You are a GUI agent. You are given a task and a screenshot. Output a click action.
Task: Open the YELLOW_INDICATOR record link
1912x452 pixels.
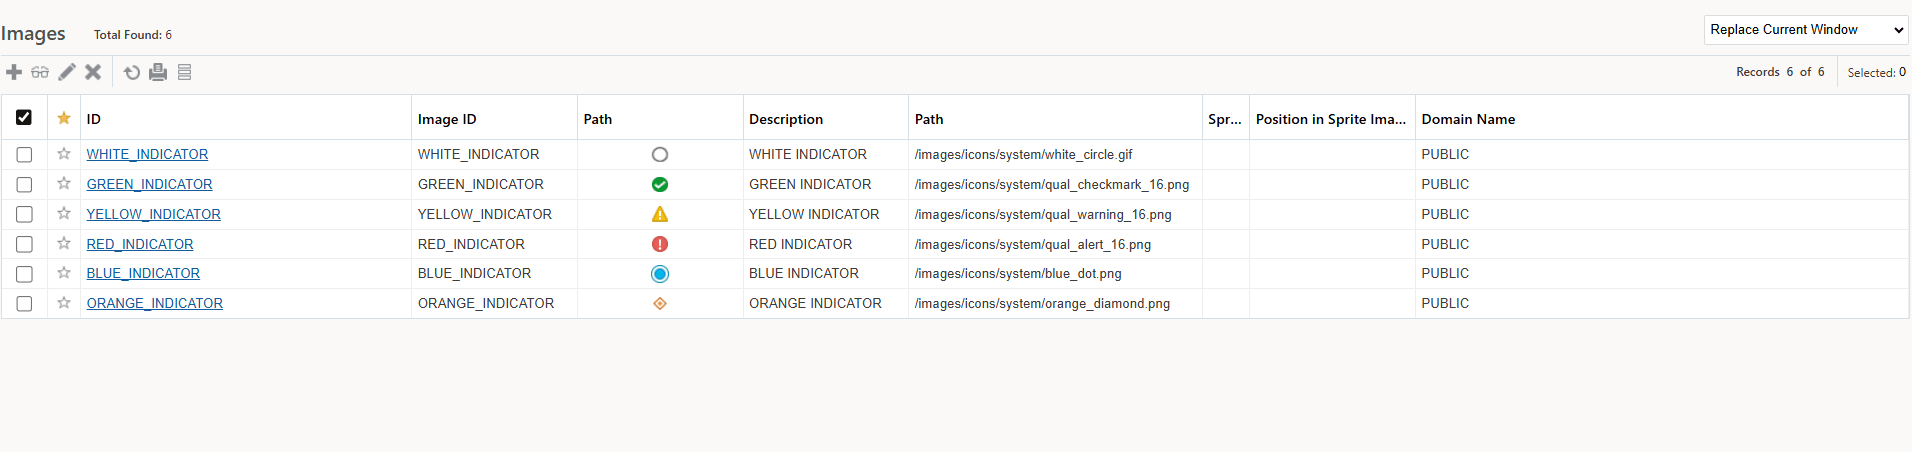pos(154,214)
